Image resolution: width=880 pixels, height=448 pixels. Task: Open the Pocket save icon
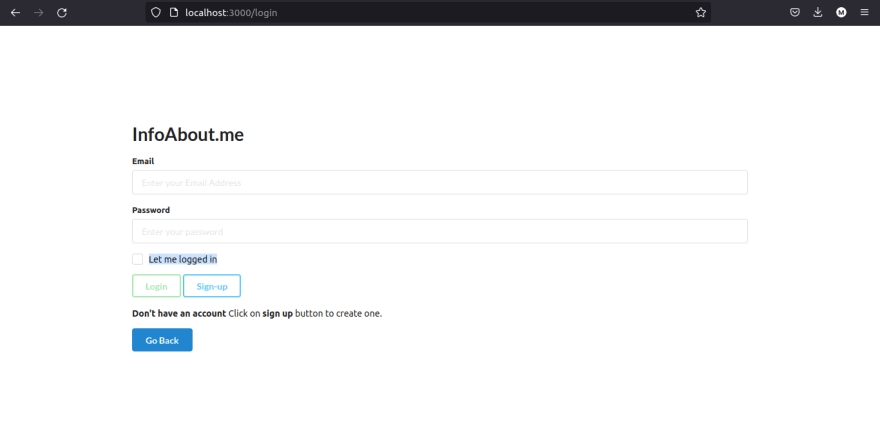point(795,12)
